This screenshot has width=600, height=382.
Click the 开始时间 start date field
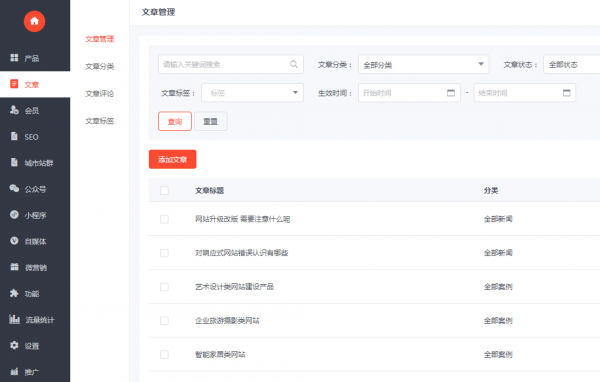click(409, 93)
